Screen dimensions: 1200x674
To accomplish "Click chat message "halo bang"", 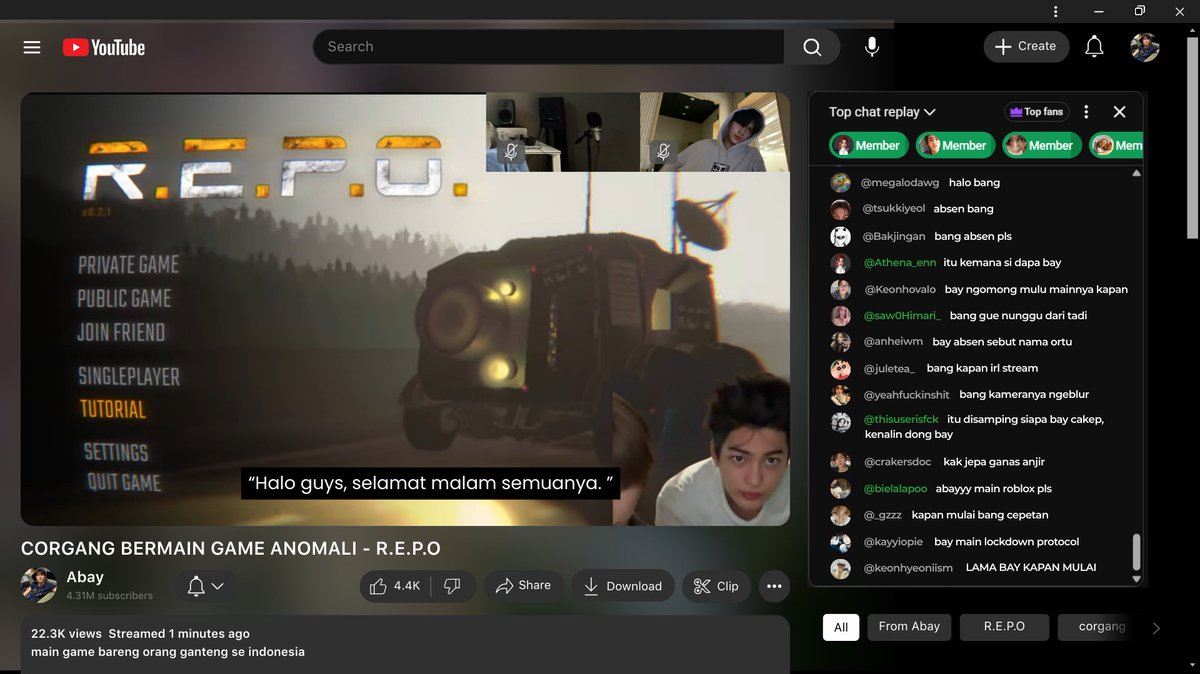I will pyautogui.click(x=973, y=183).
